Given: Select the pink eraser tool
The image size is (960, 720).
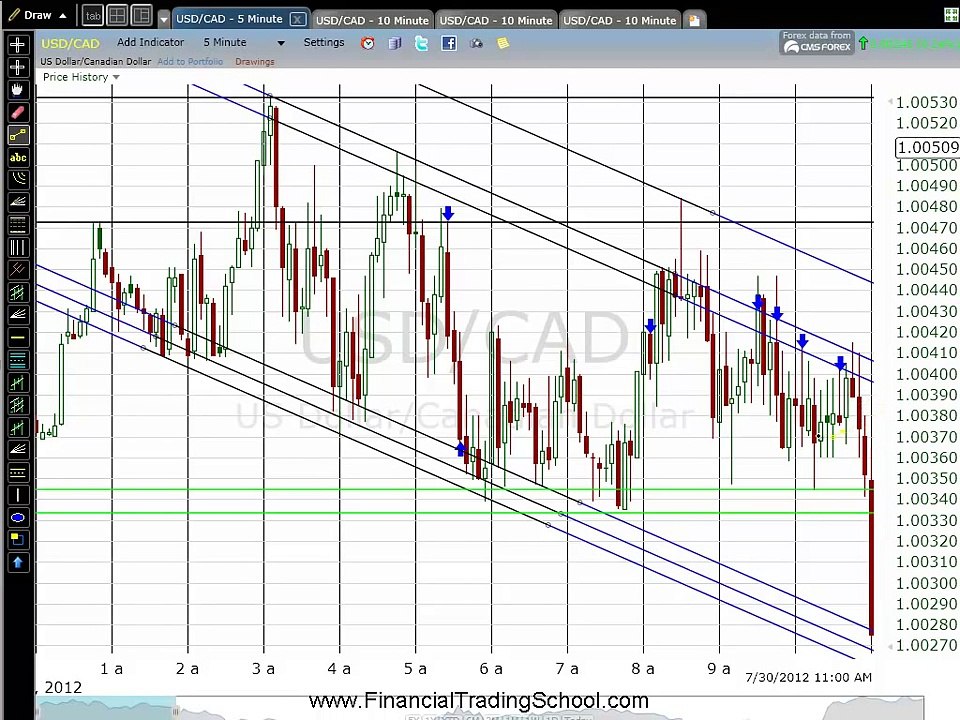Looking at the screenshot, I should (18, 113).
